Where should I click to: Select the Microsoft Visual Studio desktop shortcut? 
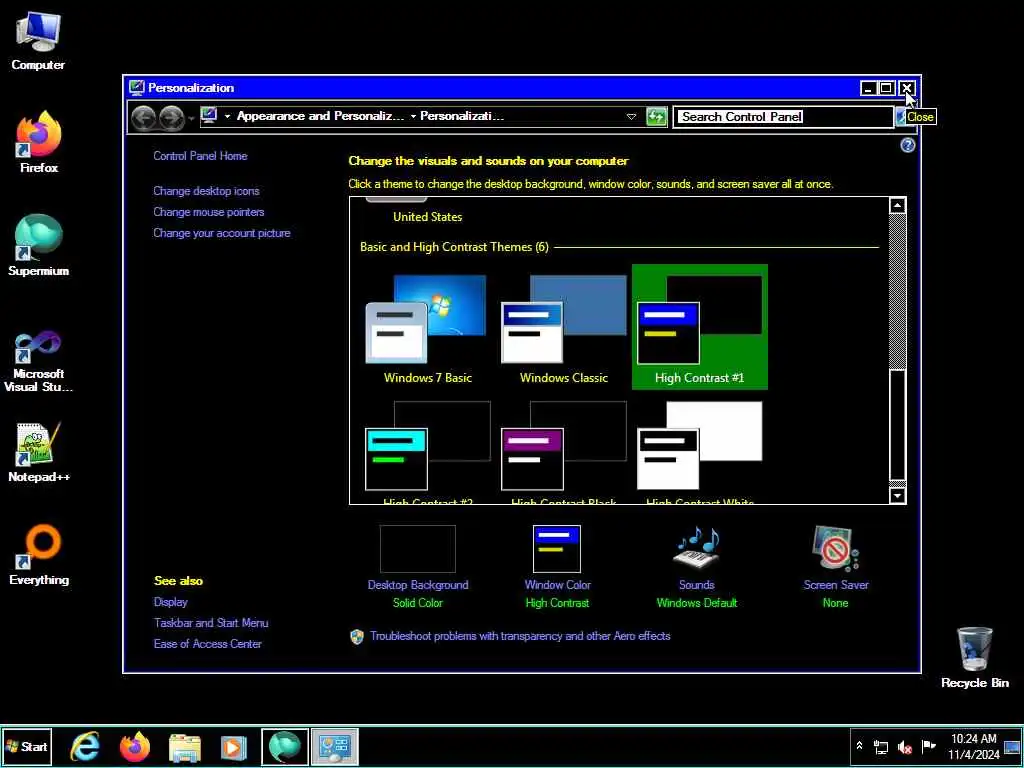[38, 361]
